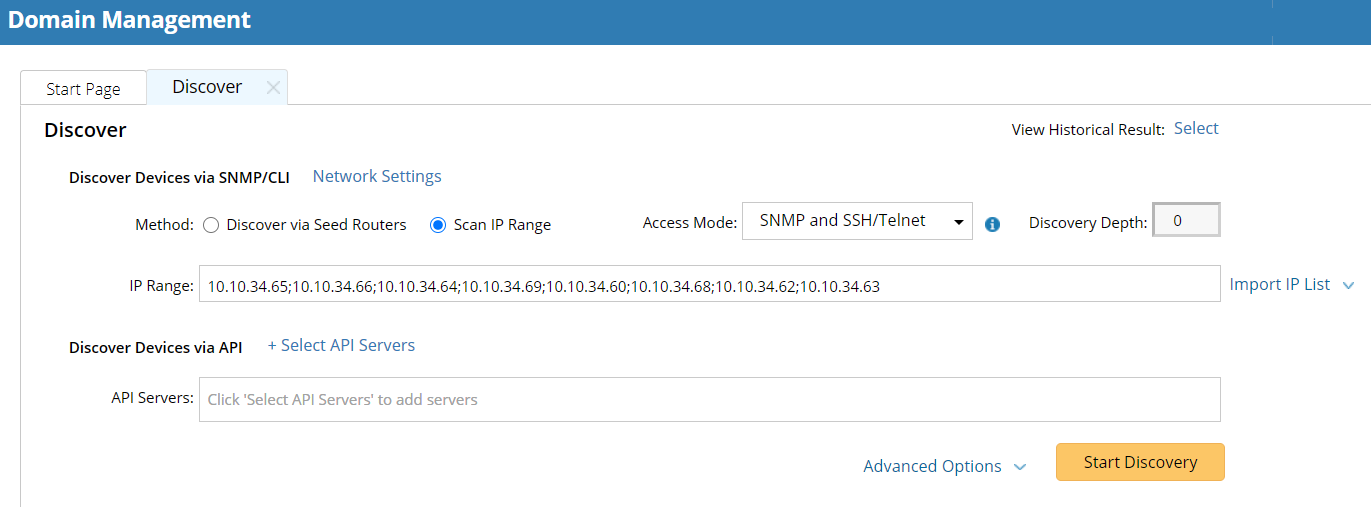This screenshot has height=507, width=1371.
Task: Choose the Scan IP Range radio option
Action: click(x=437, y=225)
